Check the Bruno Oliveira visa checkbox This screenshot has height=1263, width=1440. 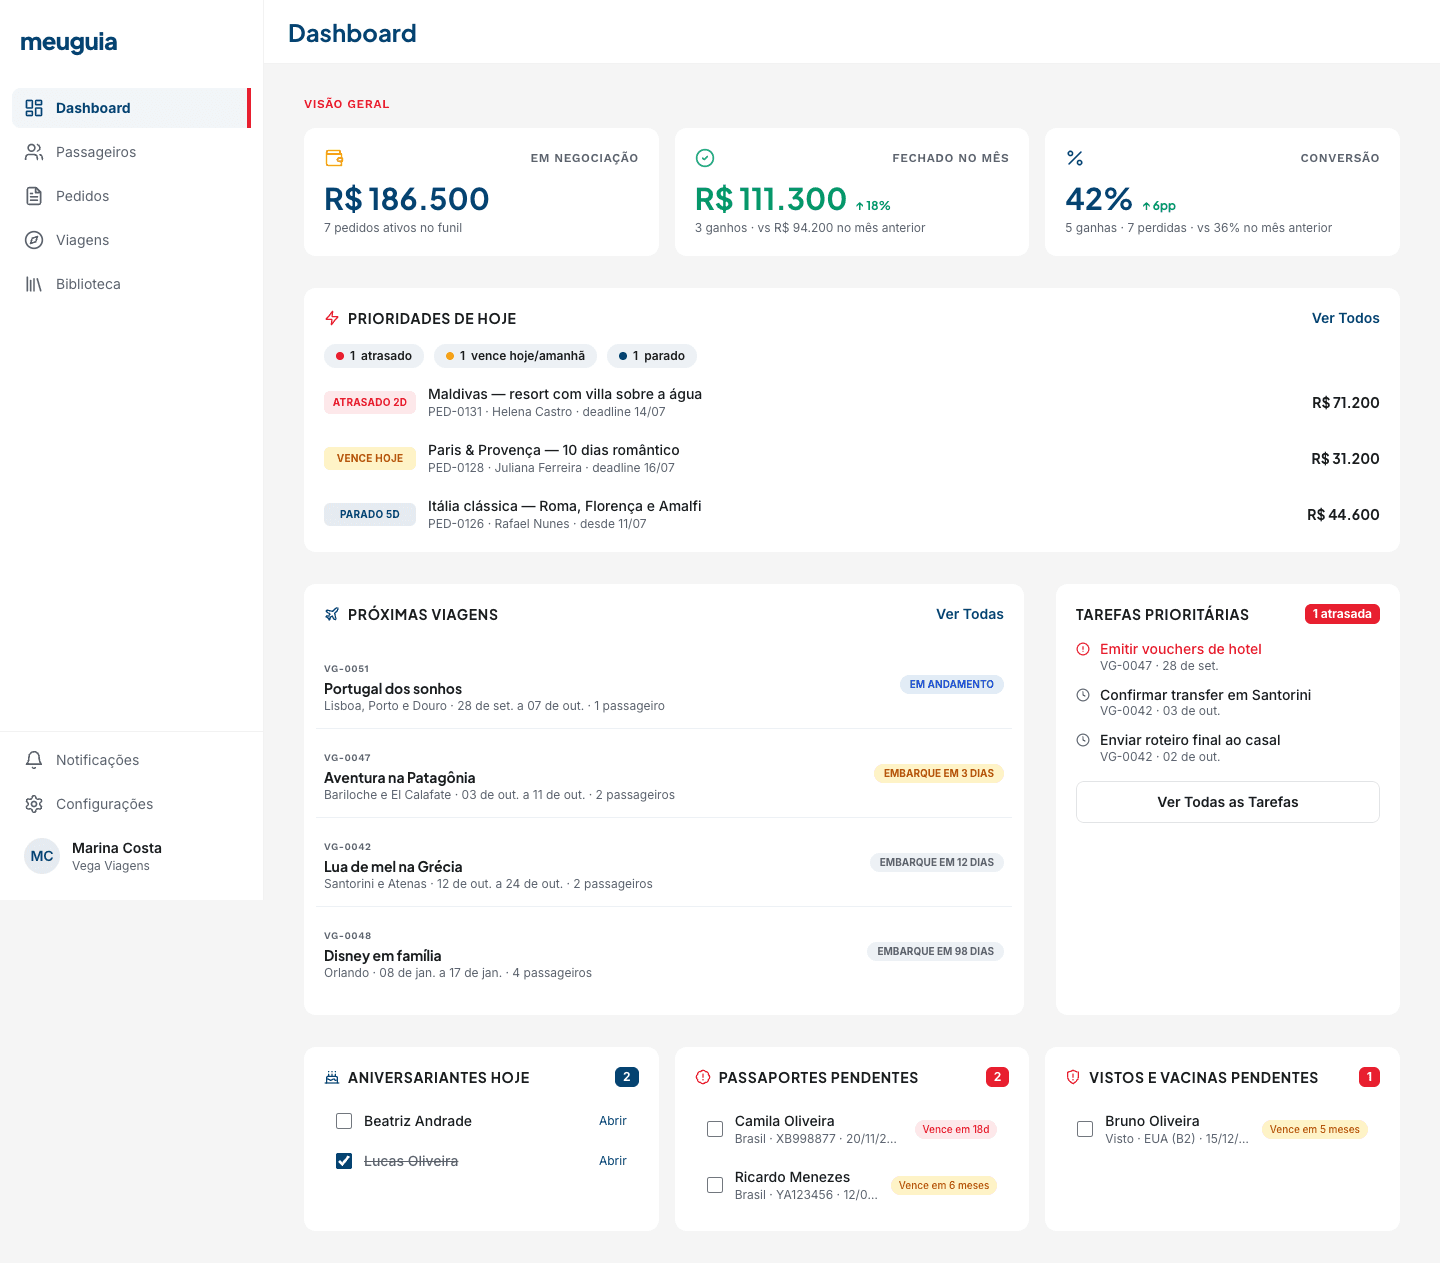[x=1085, y=1129]
